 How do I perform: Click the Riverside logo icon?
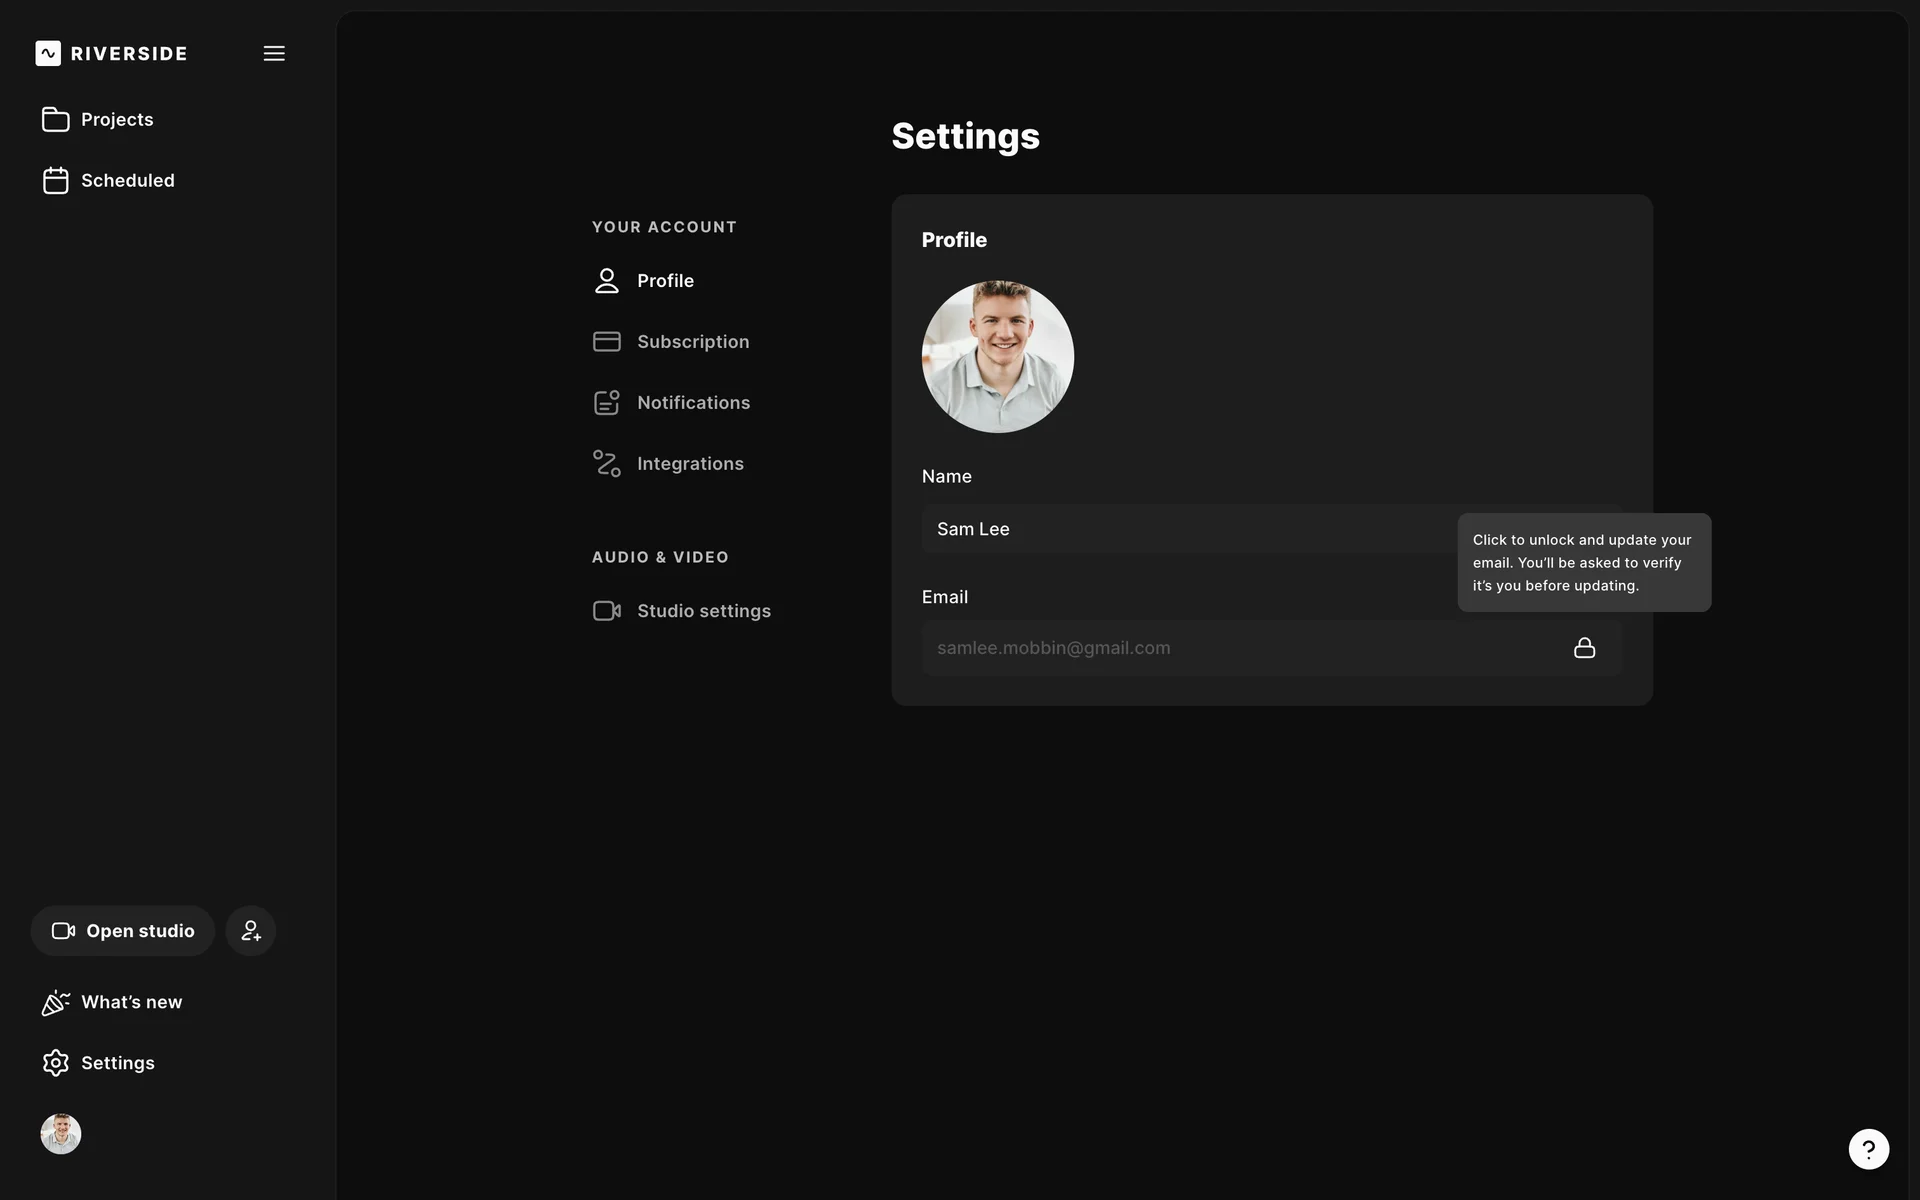click(x=48, y=53)
